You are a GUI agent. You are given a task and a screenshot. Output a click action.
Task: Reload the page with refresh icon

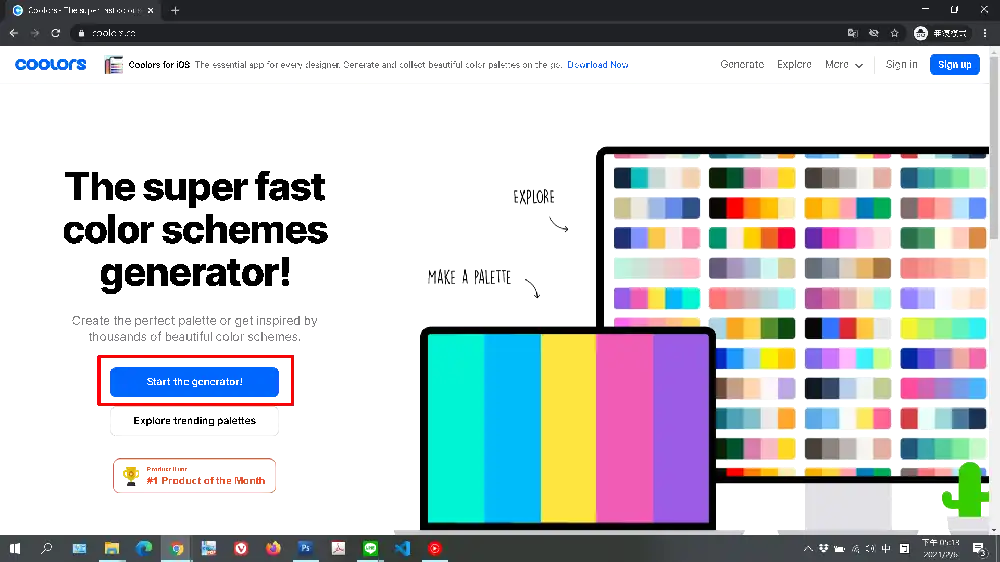(x=55, y=33)
